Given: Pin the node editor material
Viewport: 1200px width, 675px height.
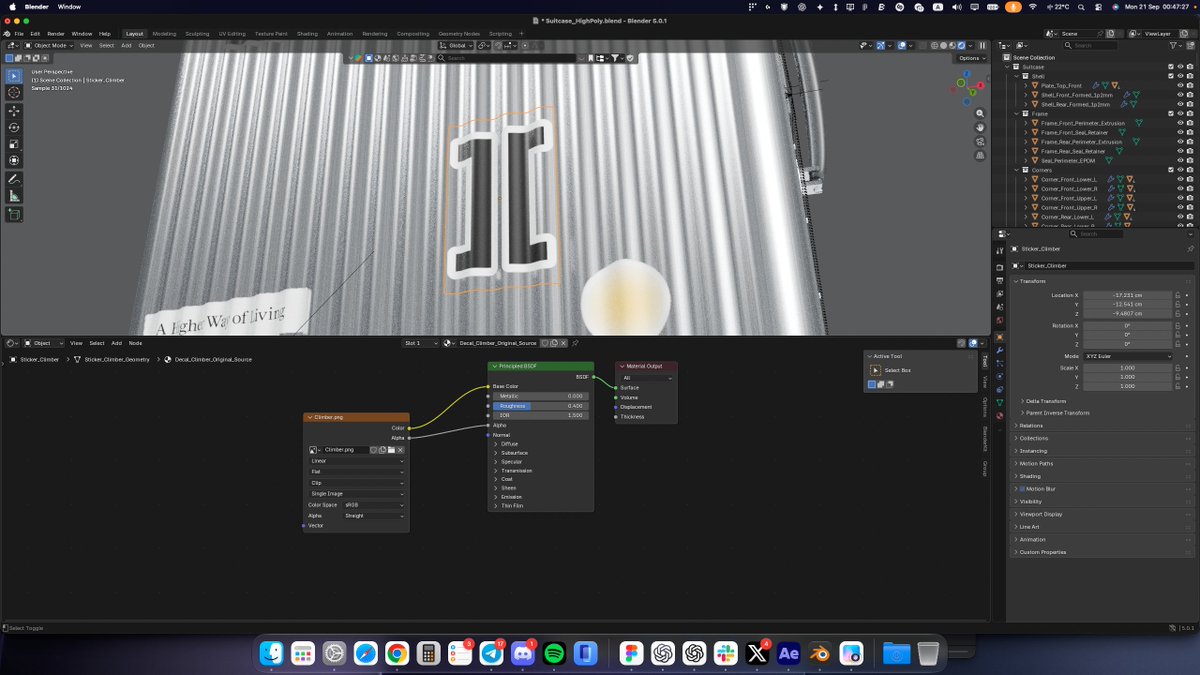Looking at the screenshot, I should click(x=575, y=343).
